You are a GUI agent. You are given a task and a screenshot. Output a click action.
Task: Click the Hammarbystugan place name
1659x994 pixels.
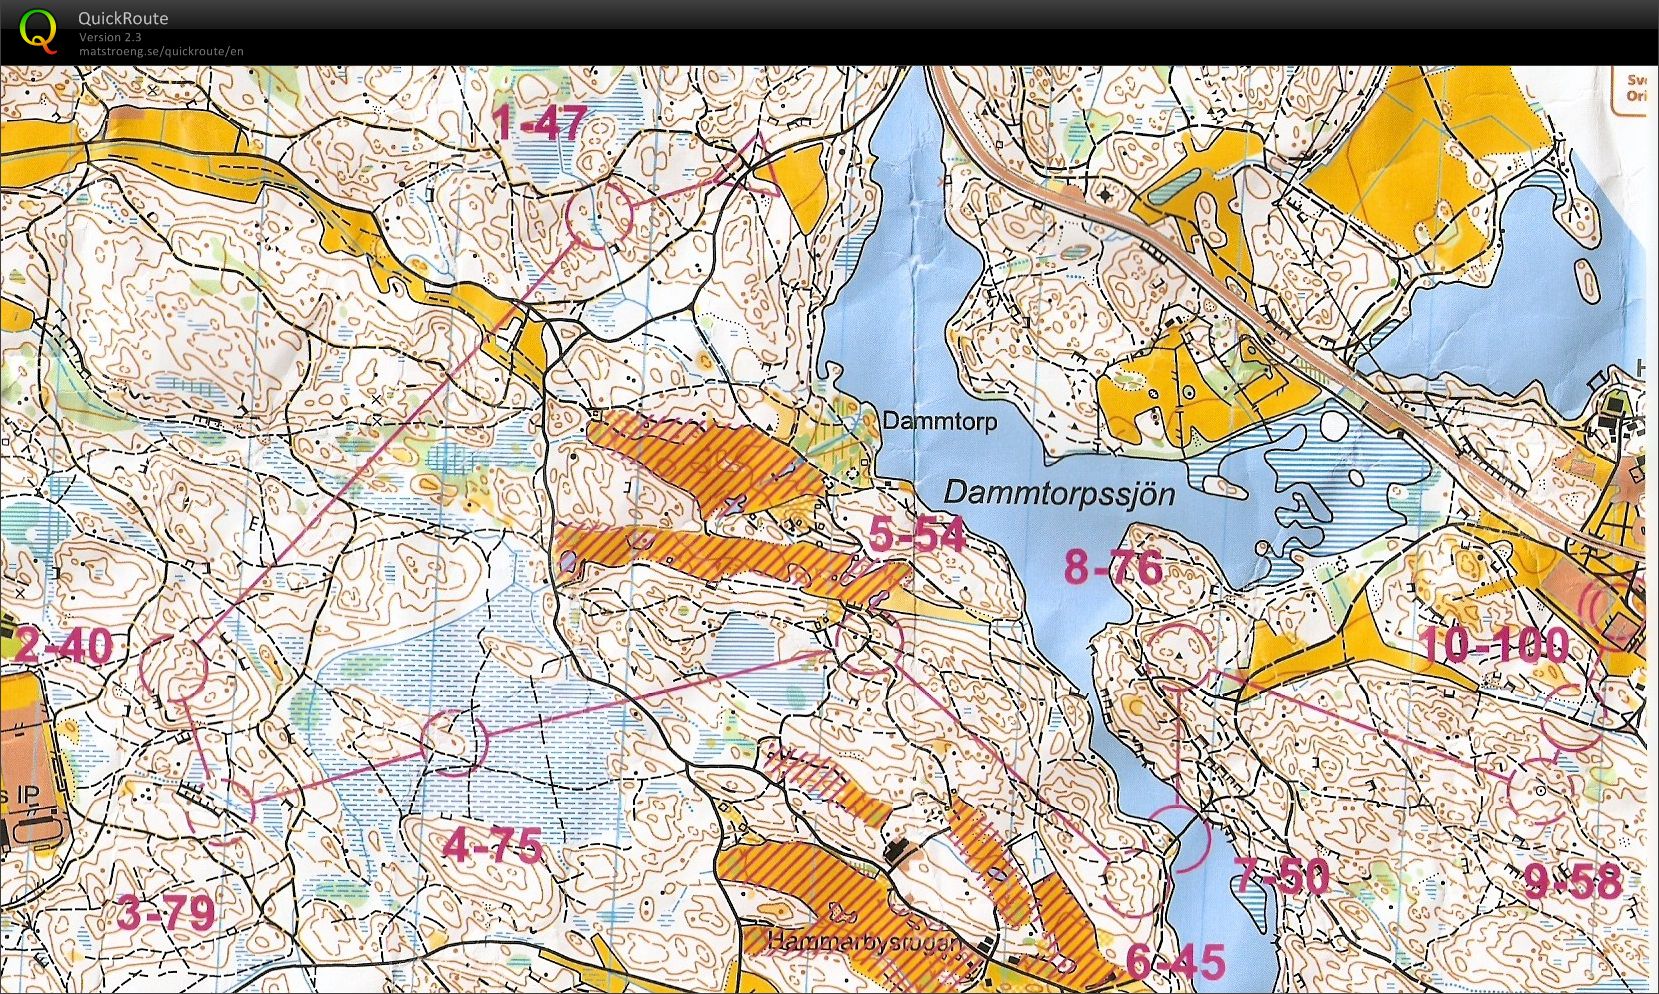tap(864, 941)
